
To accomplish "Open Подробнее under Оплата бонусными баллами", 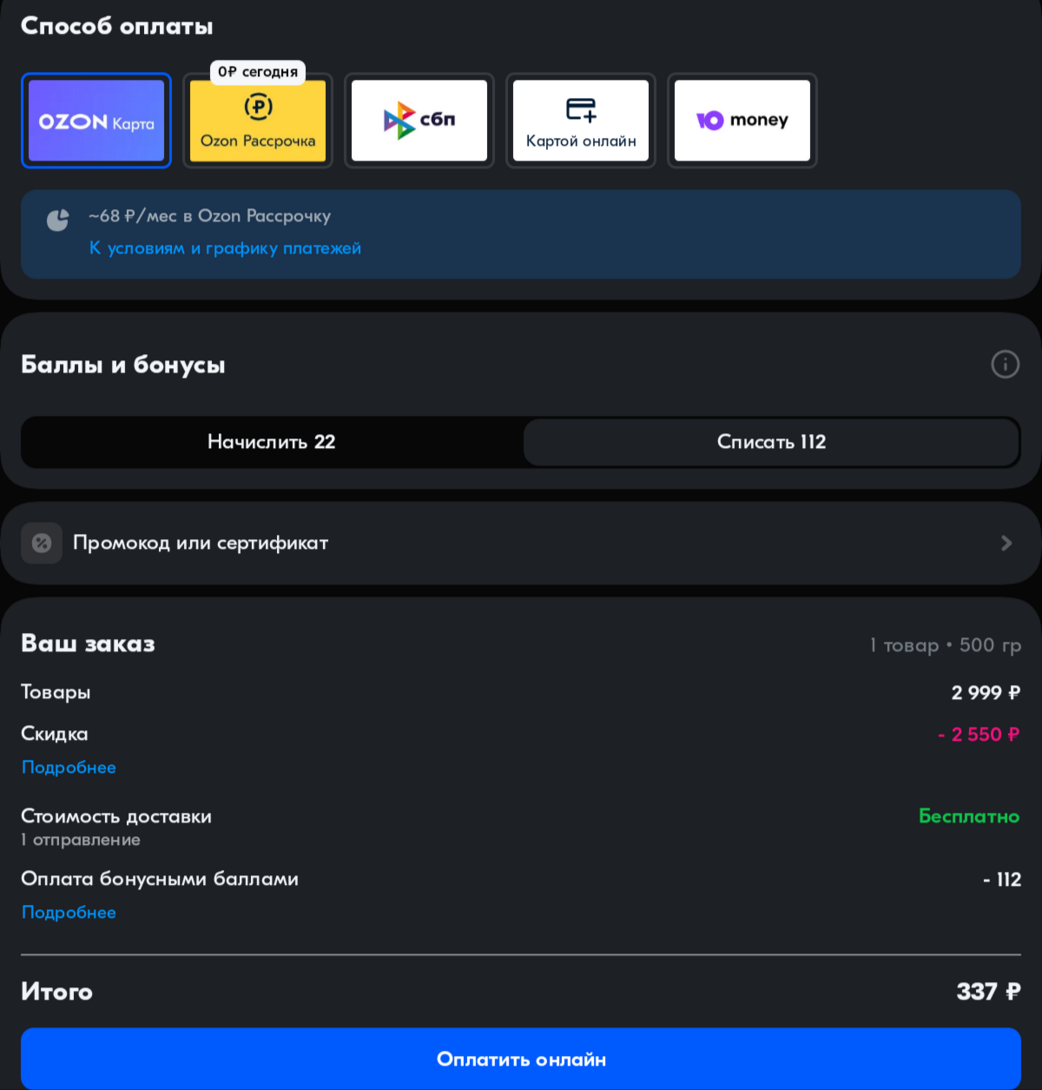I will tap(69, 913).
